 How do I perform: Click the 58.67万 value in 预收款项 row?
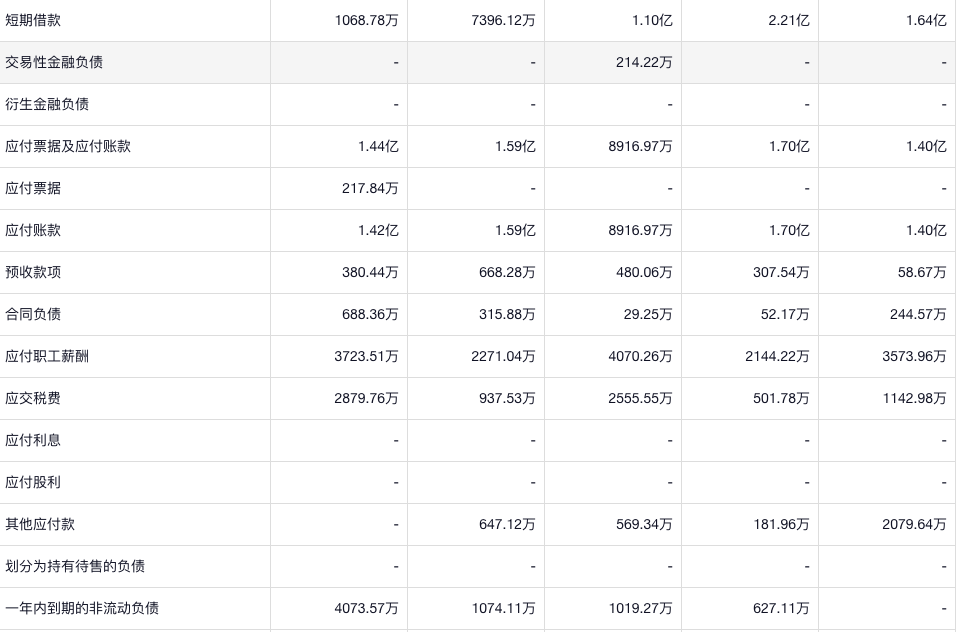[x=922, y=272]
